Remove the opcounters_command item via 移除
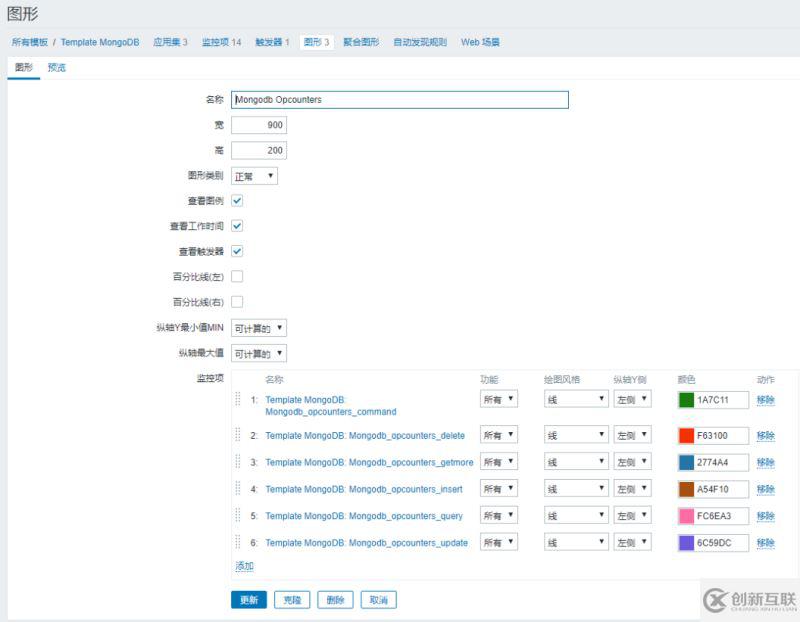Screen dimensions: 800x622 (x=766, y=400)
